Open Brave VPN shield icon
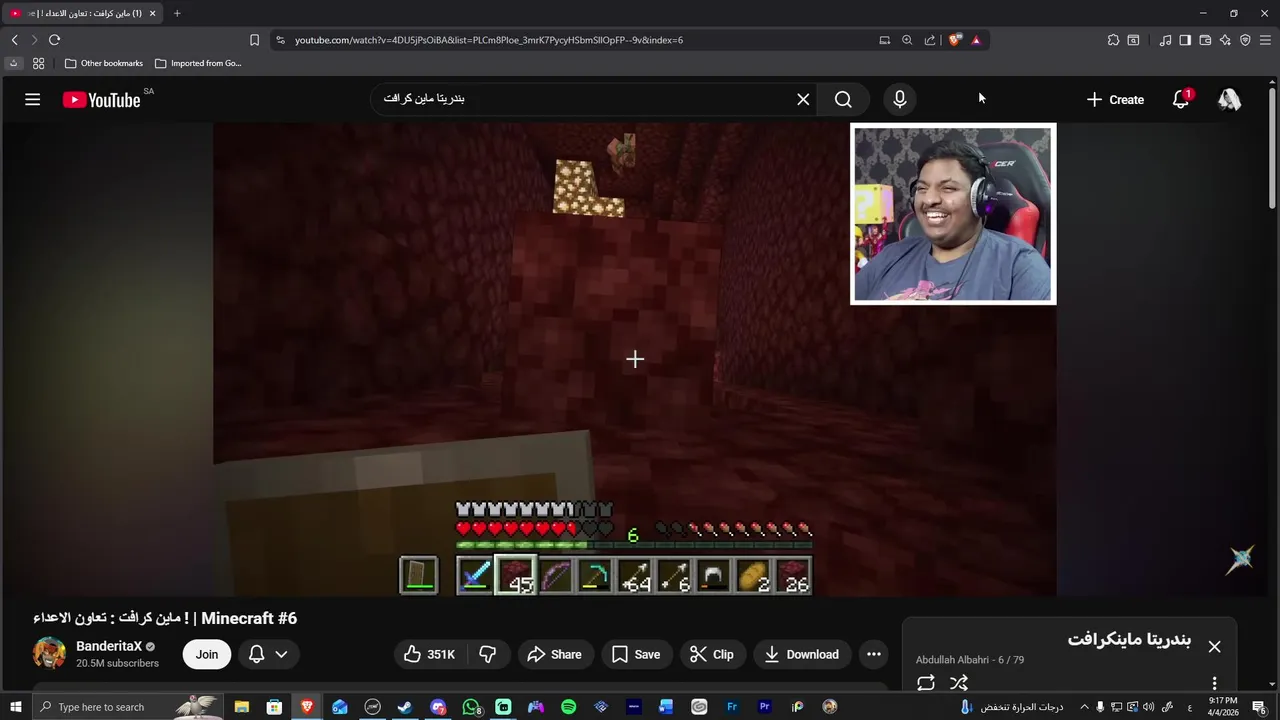The image size is (1280, 720). pyautogui.click(x=1245, y=40)
